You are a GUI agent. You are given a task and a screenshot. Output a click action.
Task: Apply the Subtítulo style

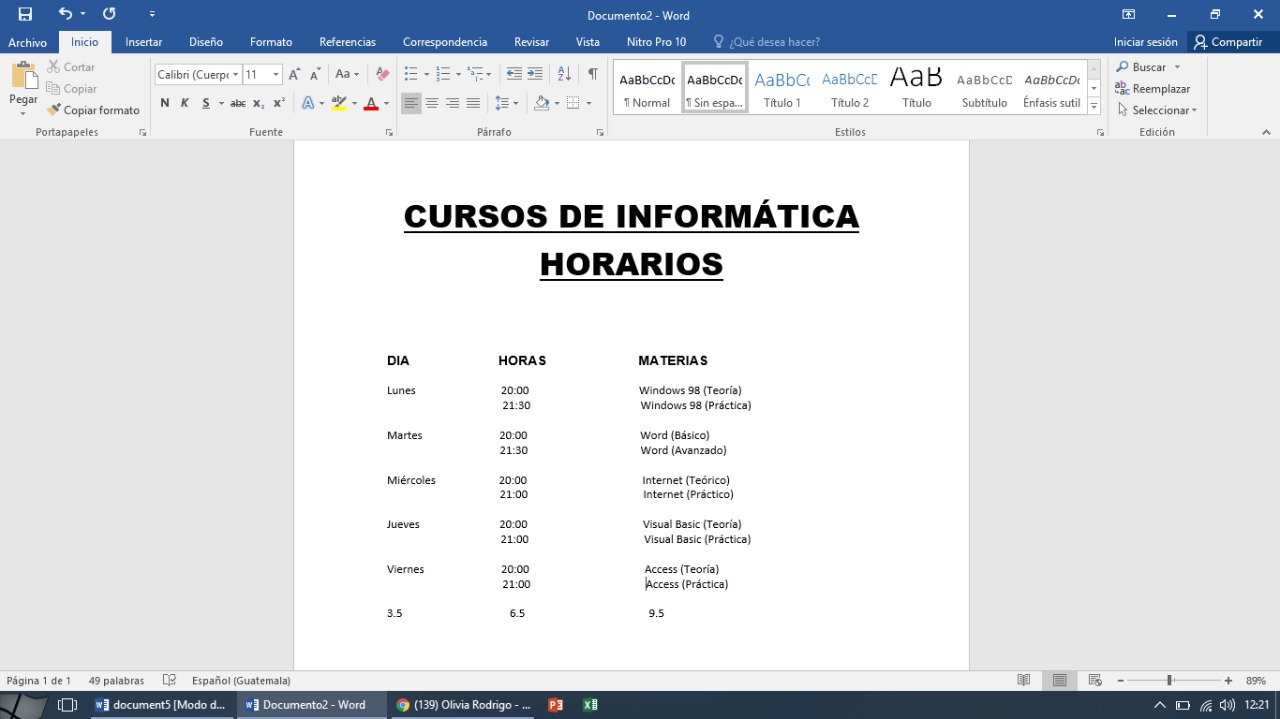[x=984, y=88]
